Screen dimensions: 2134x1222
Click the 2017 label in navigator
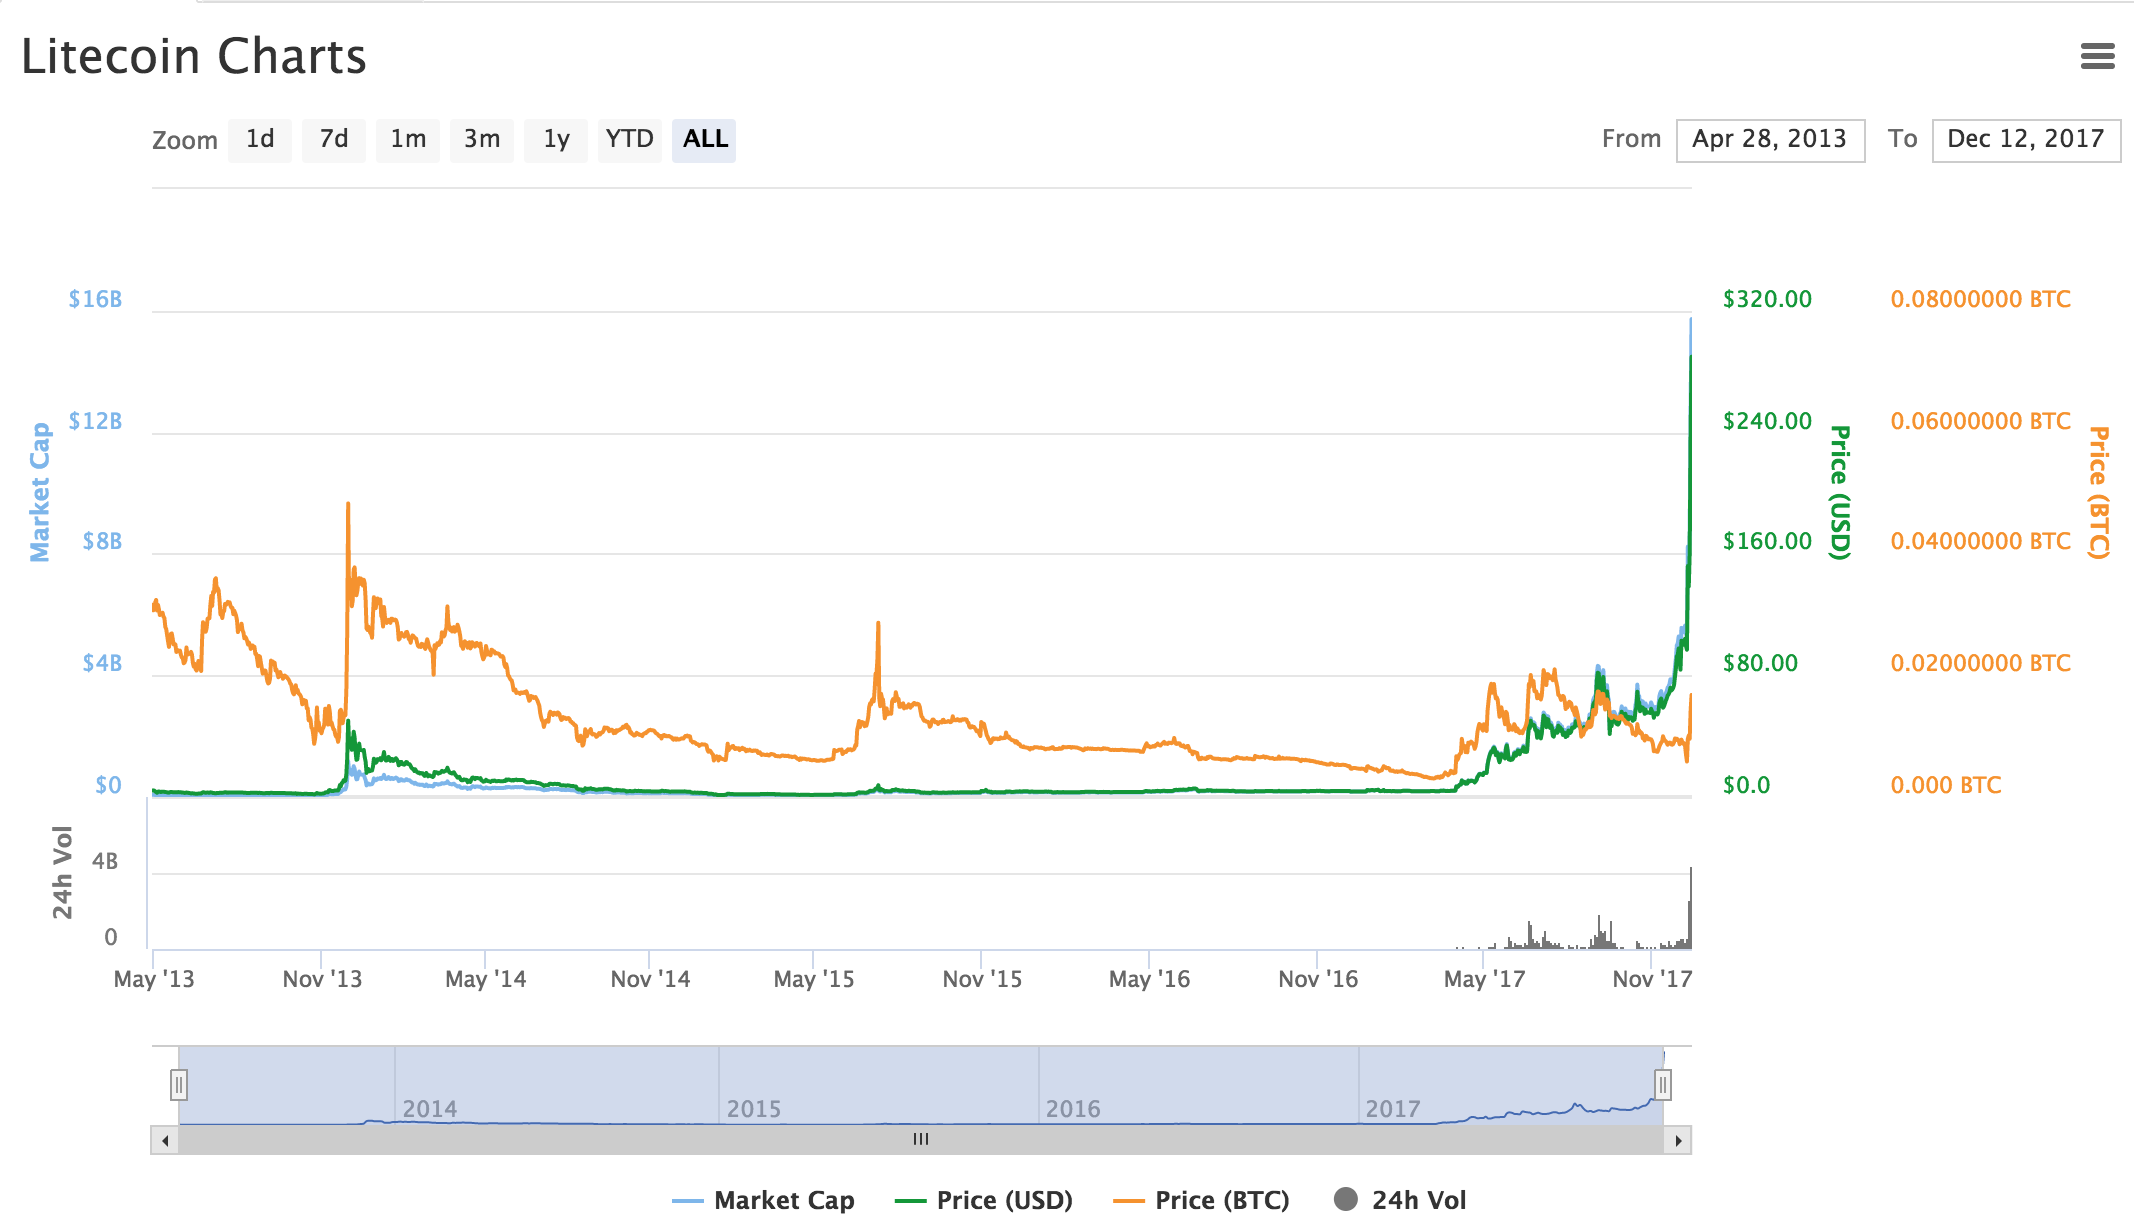(x=1393, y=1109)
